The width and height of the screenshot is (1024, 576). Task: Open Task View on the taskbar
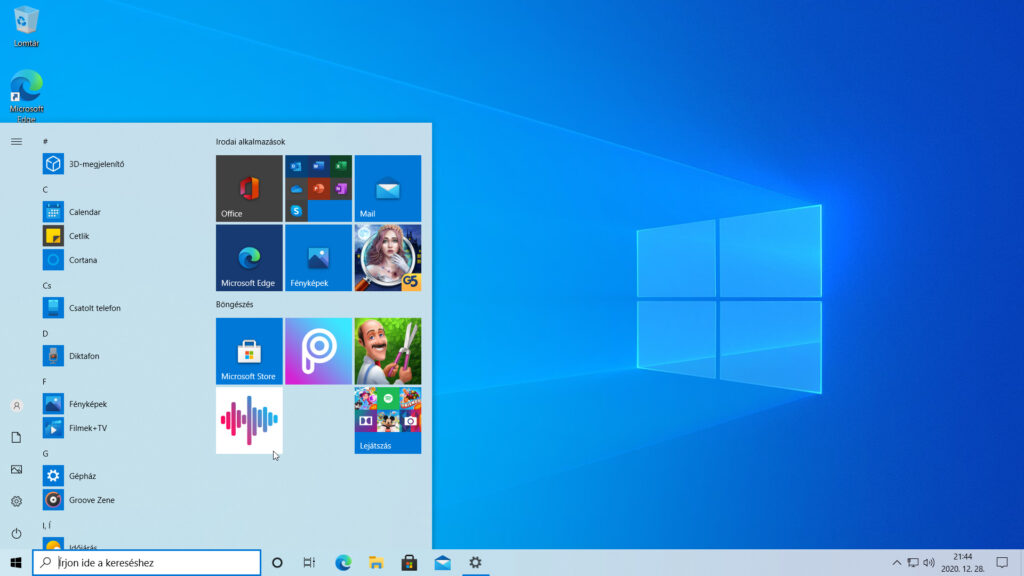coord(309,562)
